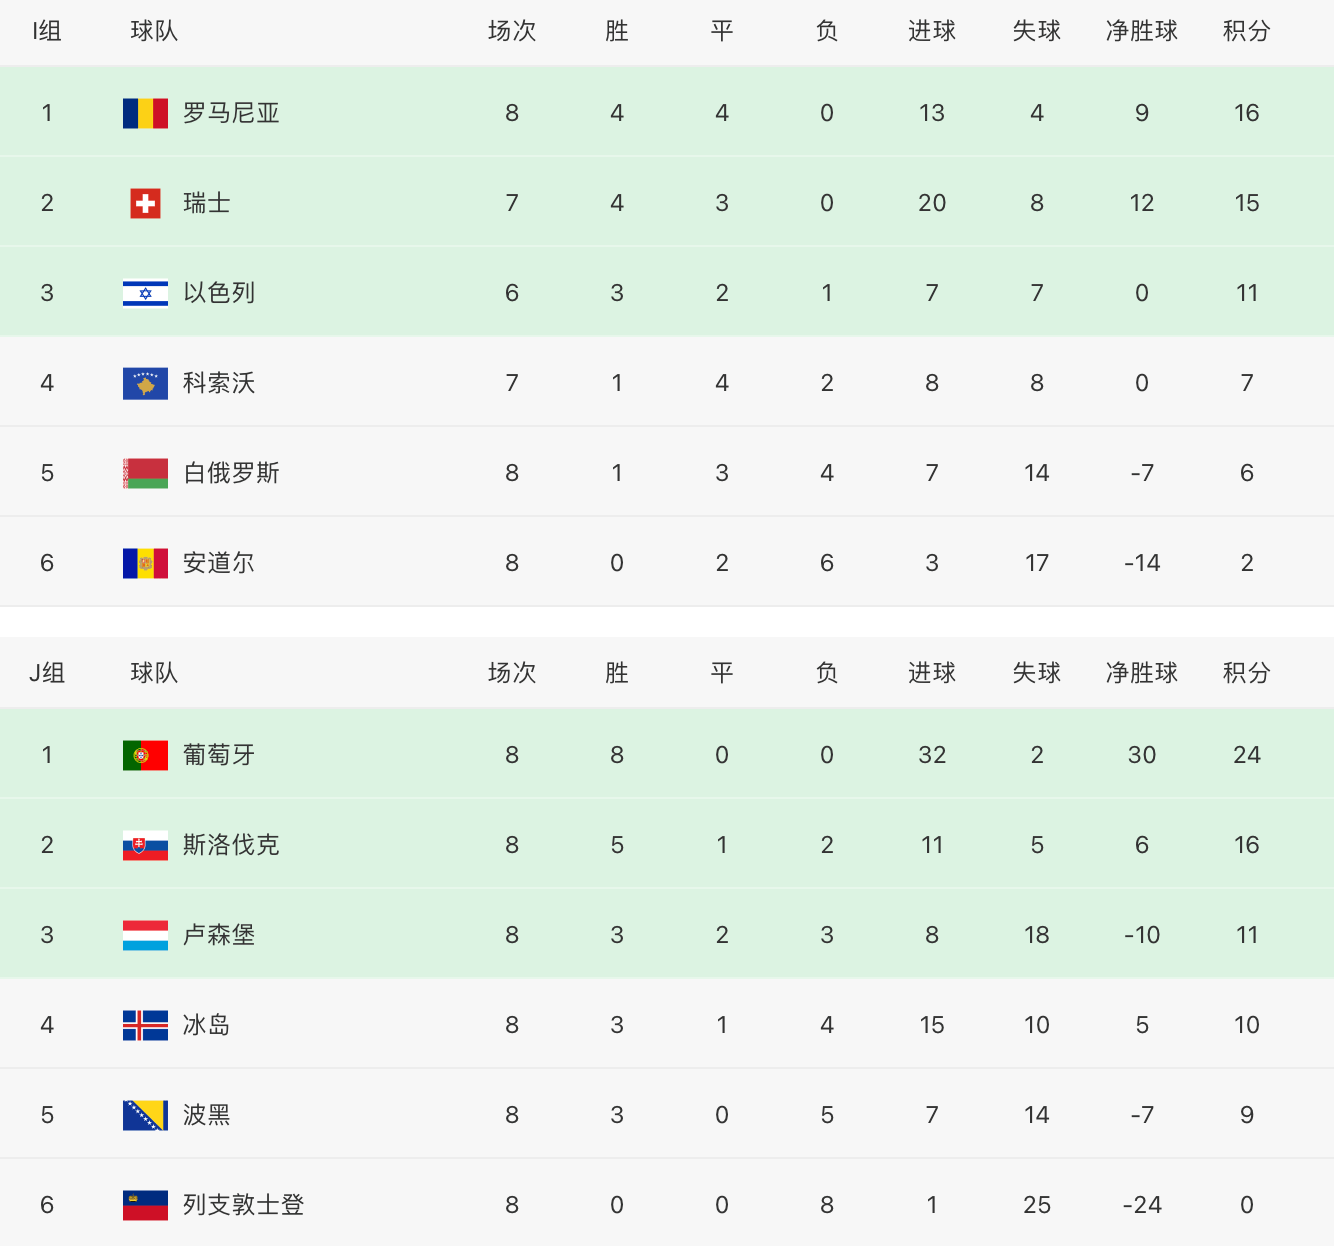Click the Andorra flag icon

[145, 563]
